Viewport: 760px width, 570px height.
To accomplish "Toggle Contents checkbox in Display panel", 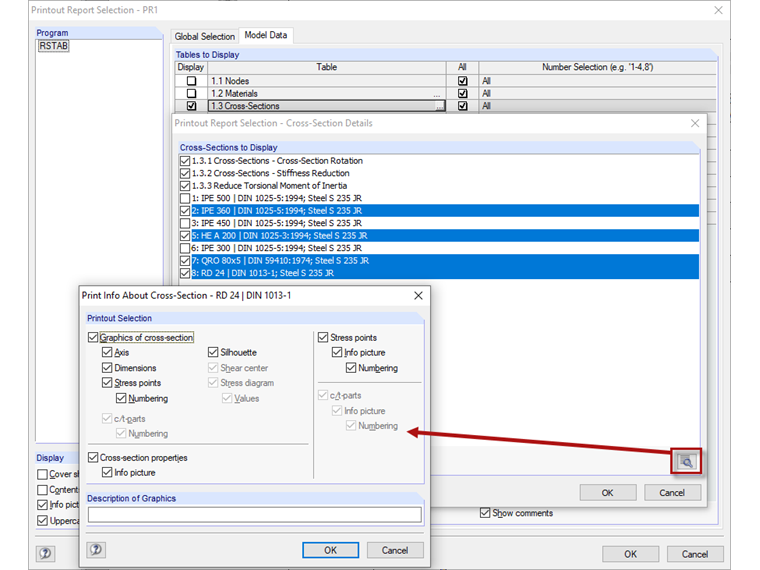I will (x=43, y=490).
